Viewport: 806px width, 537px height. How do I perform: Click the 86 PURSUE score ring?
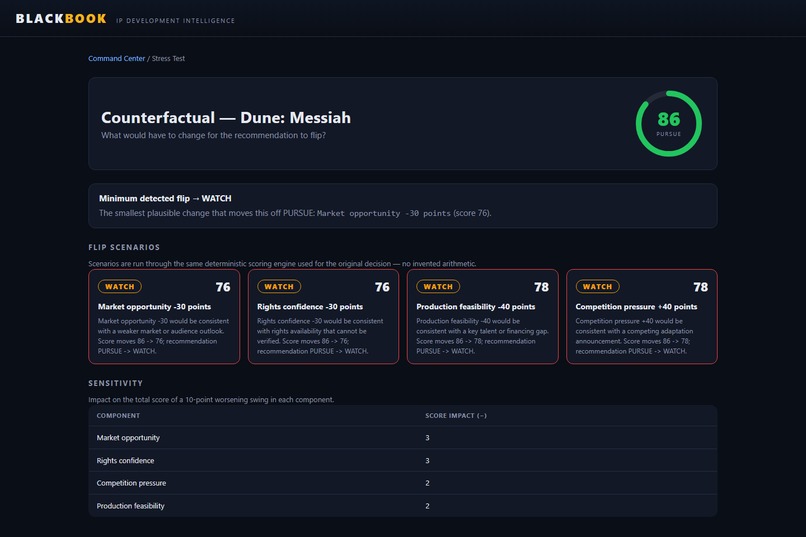point(668,124)
